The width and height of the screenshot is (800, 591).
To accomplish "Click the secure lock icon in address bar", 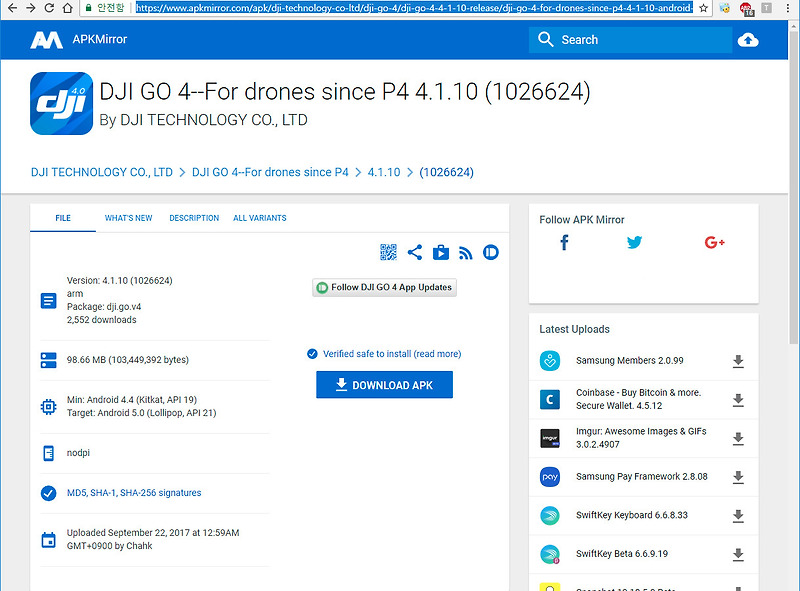I will click(88, 8).
